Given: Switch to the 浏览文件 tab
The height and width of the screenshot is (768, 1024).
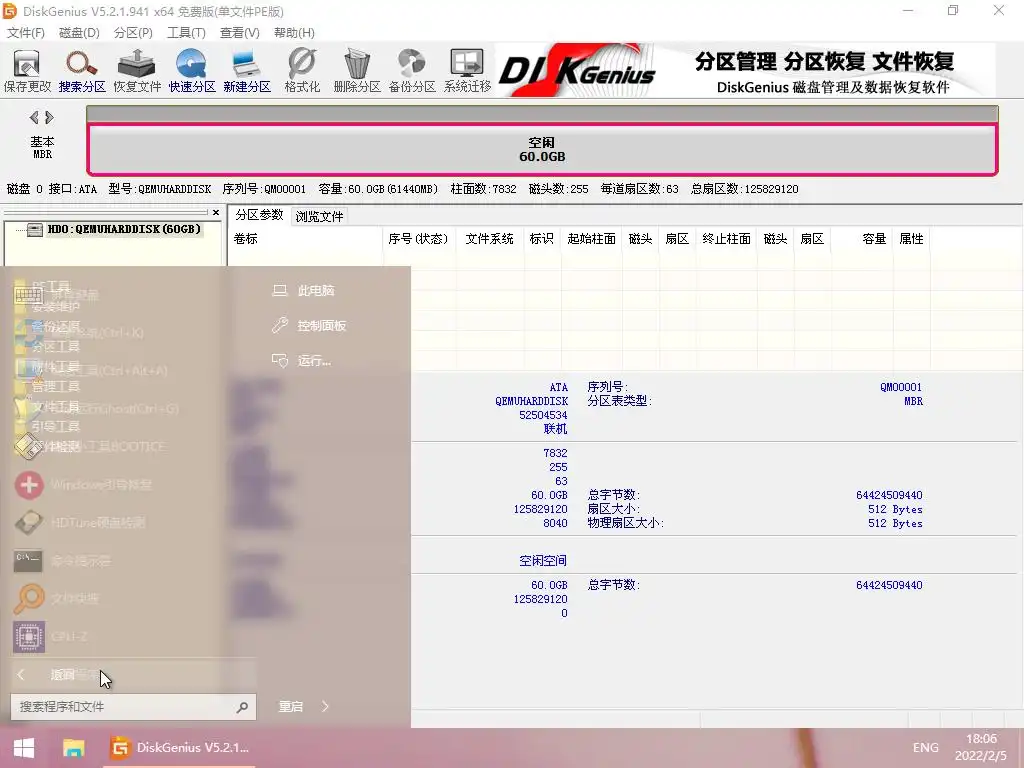Looking at the screenshot, I should [319, 216].
